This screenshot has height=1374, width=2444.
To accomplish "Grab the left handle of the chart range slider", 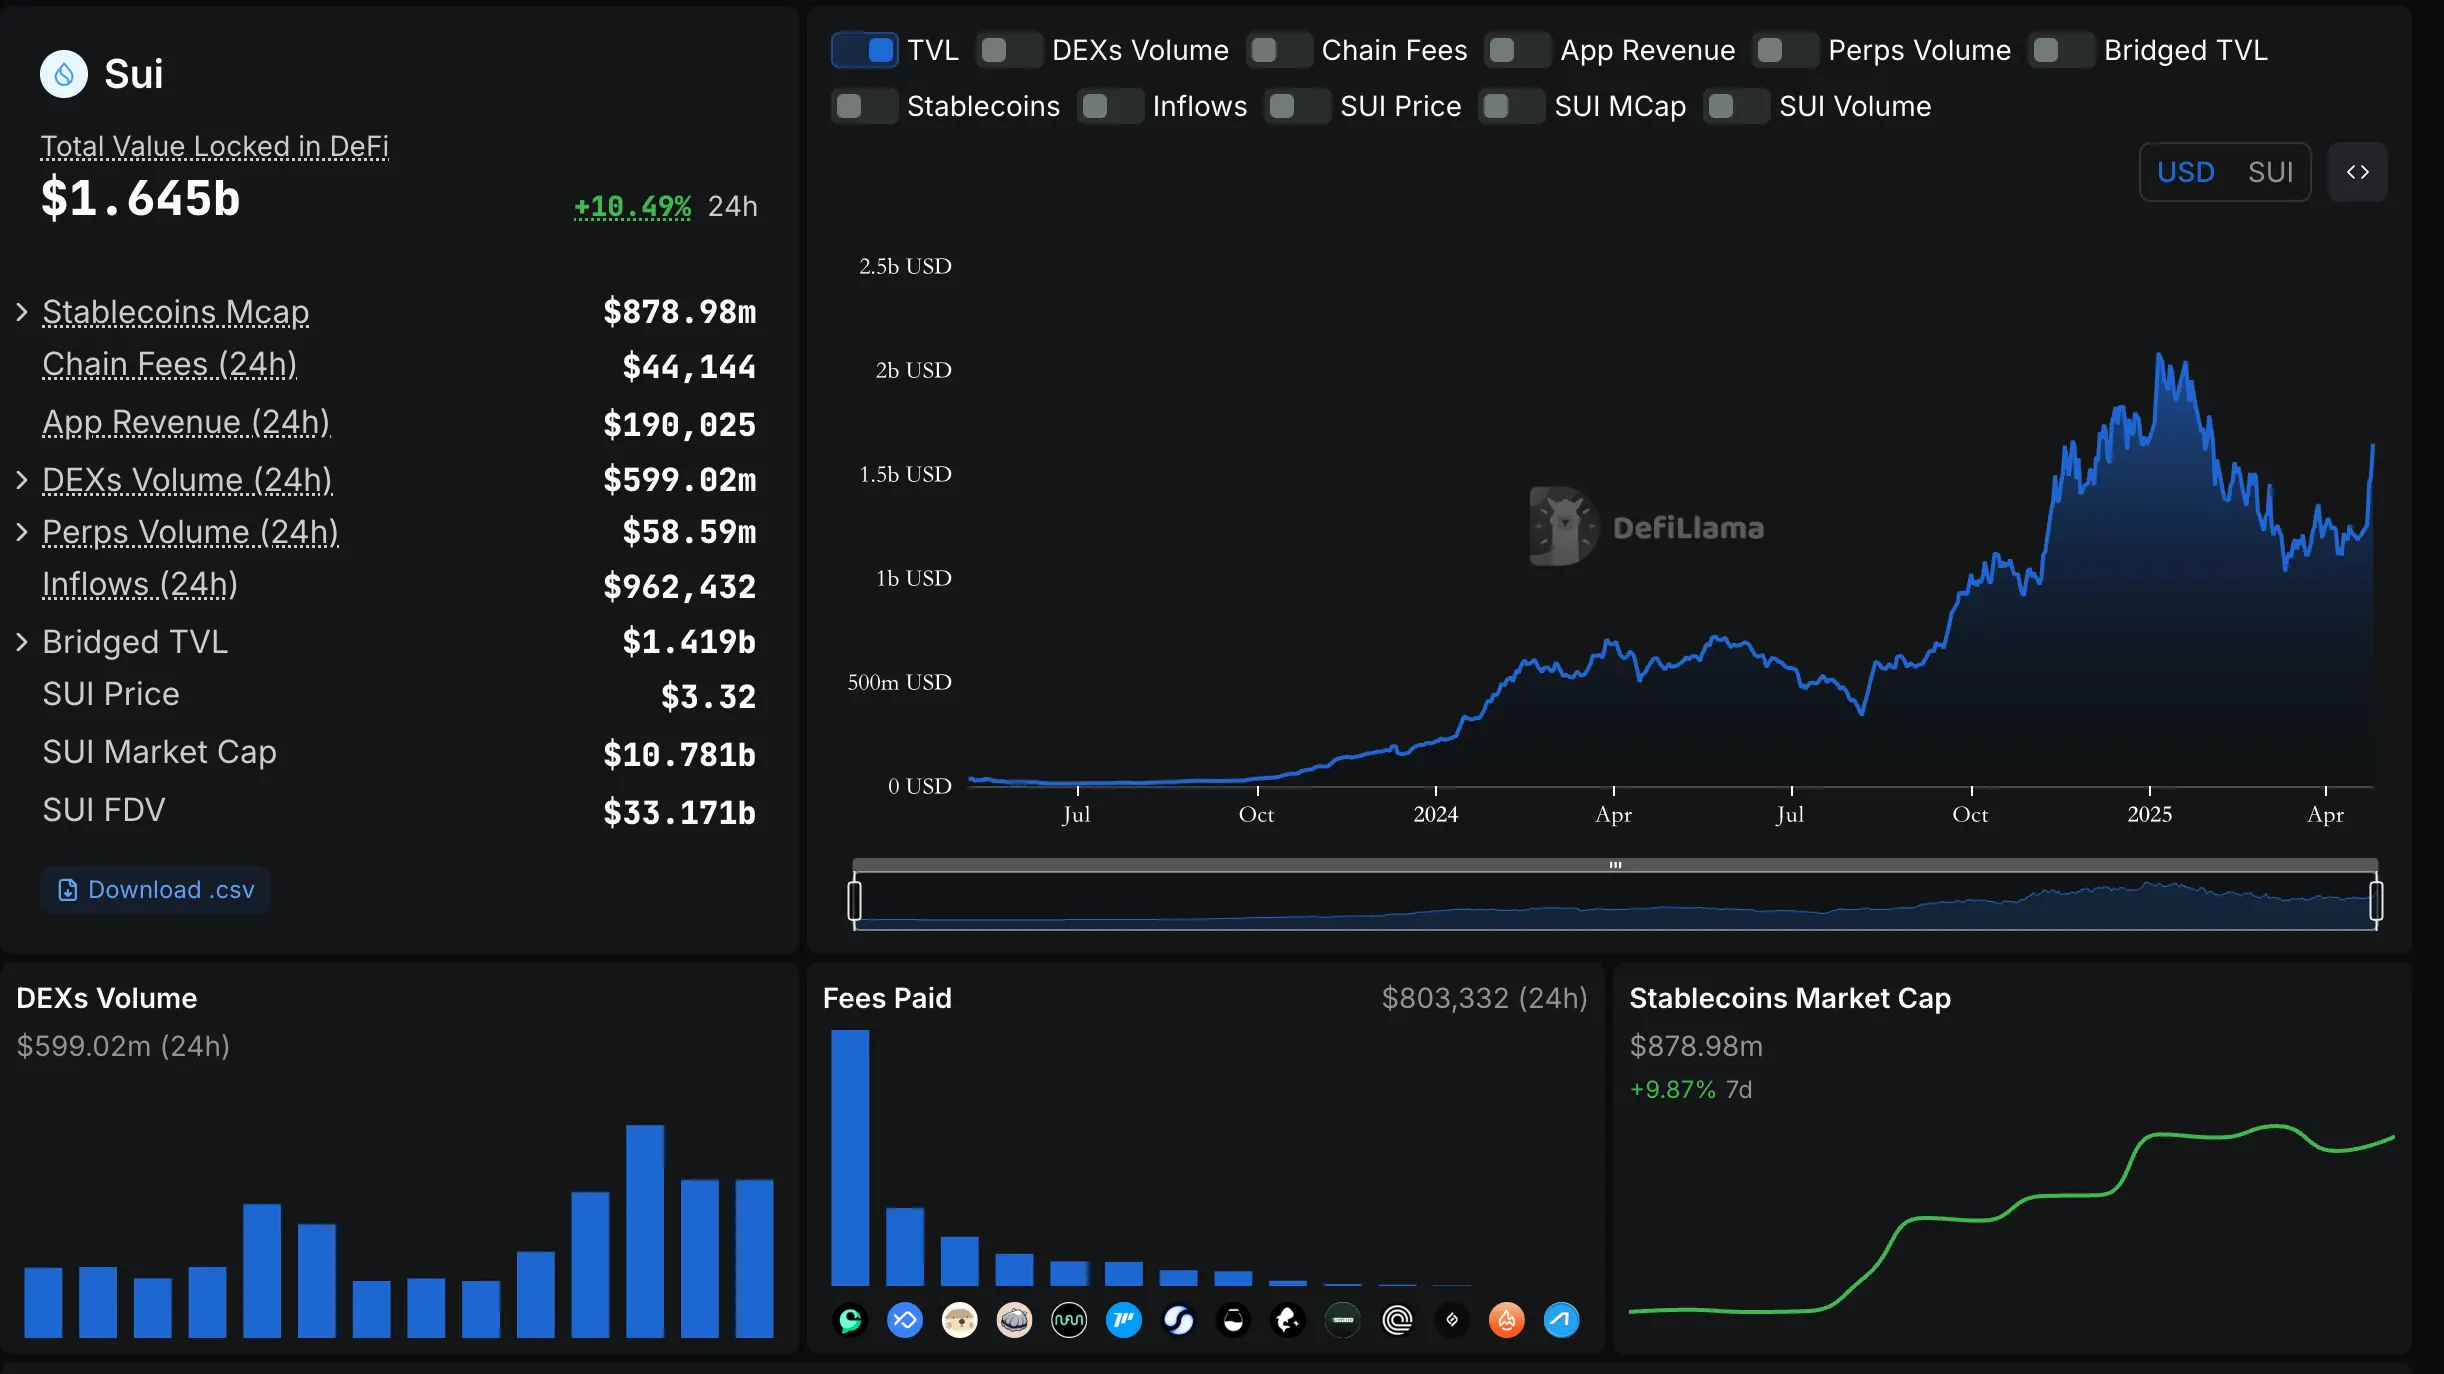I will coord(854,900).
